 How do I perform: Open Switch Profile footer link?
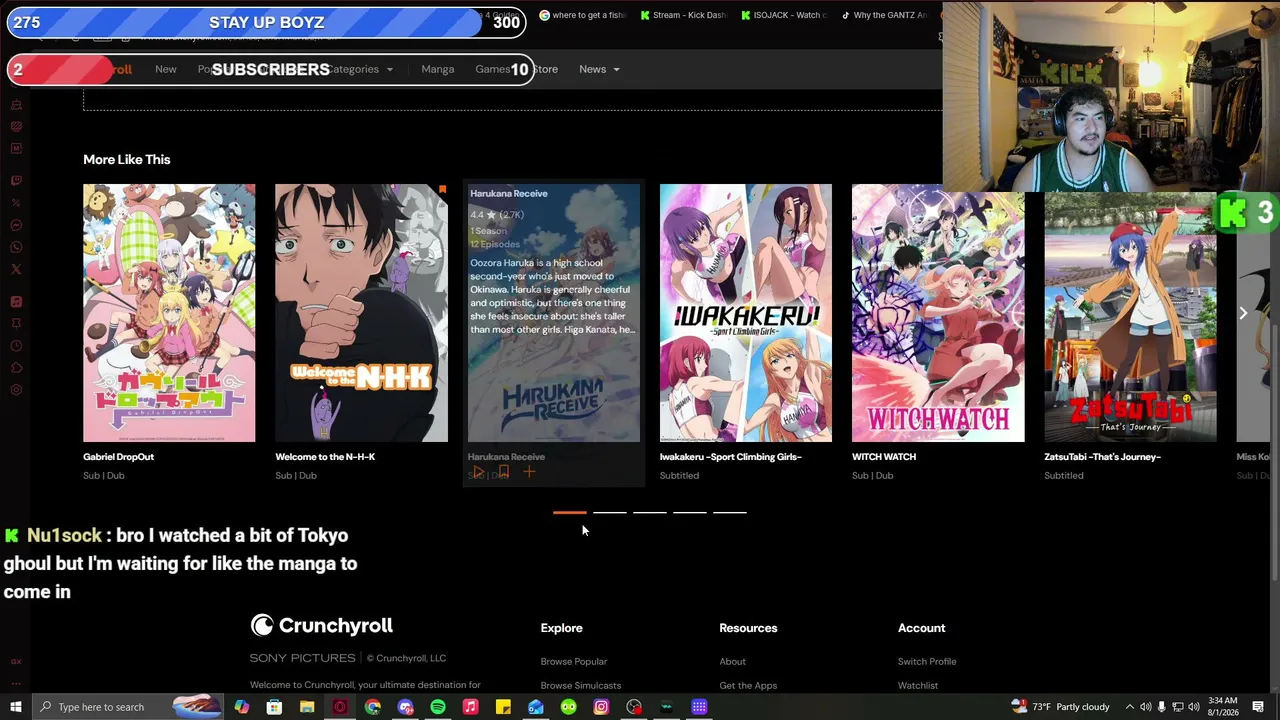pyautogui.click(x=927, y=662)
